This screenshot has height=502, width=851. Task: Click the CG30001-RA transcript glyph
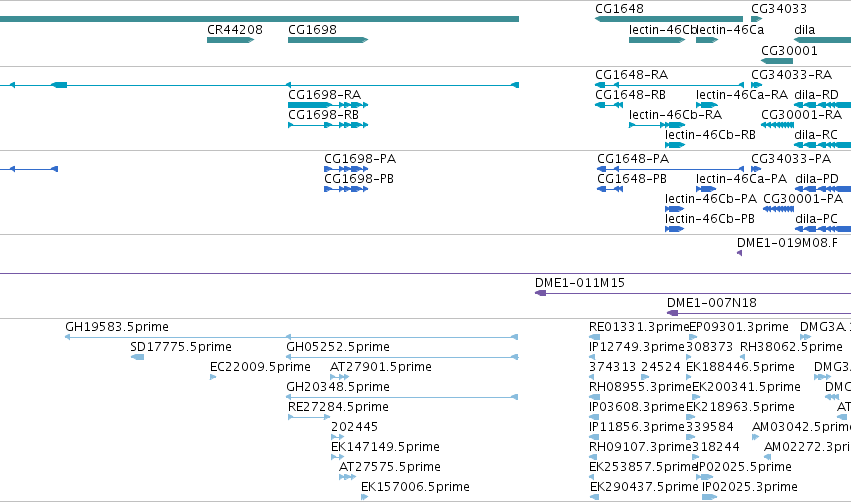(x=777, y=125)
